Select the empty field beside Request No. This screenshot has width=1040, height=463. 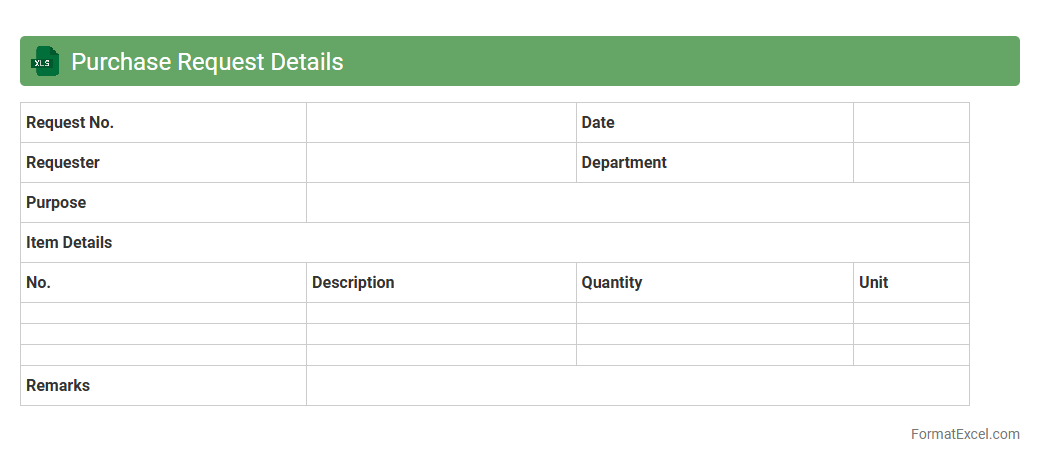coord(441,123)
